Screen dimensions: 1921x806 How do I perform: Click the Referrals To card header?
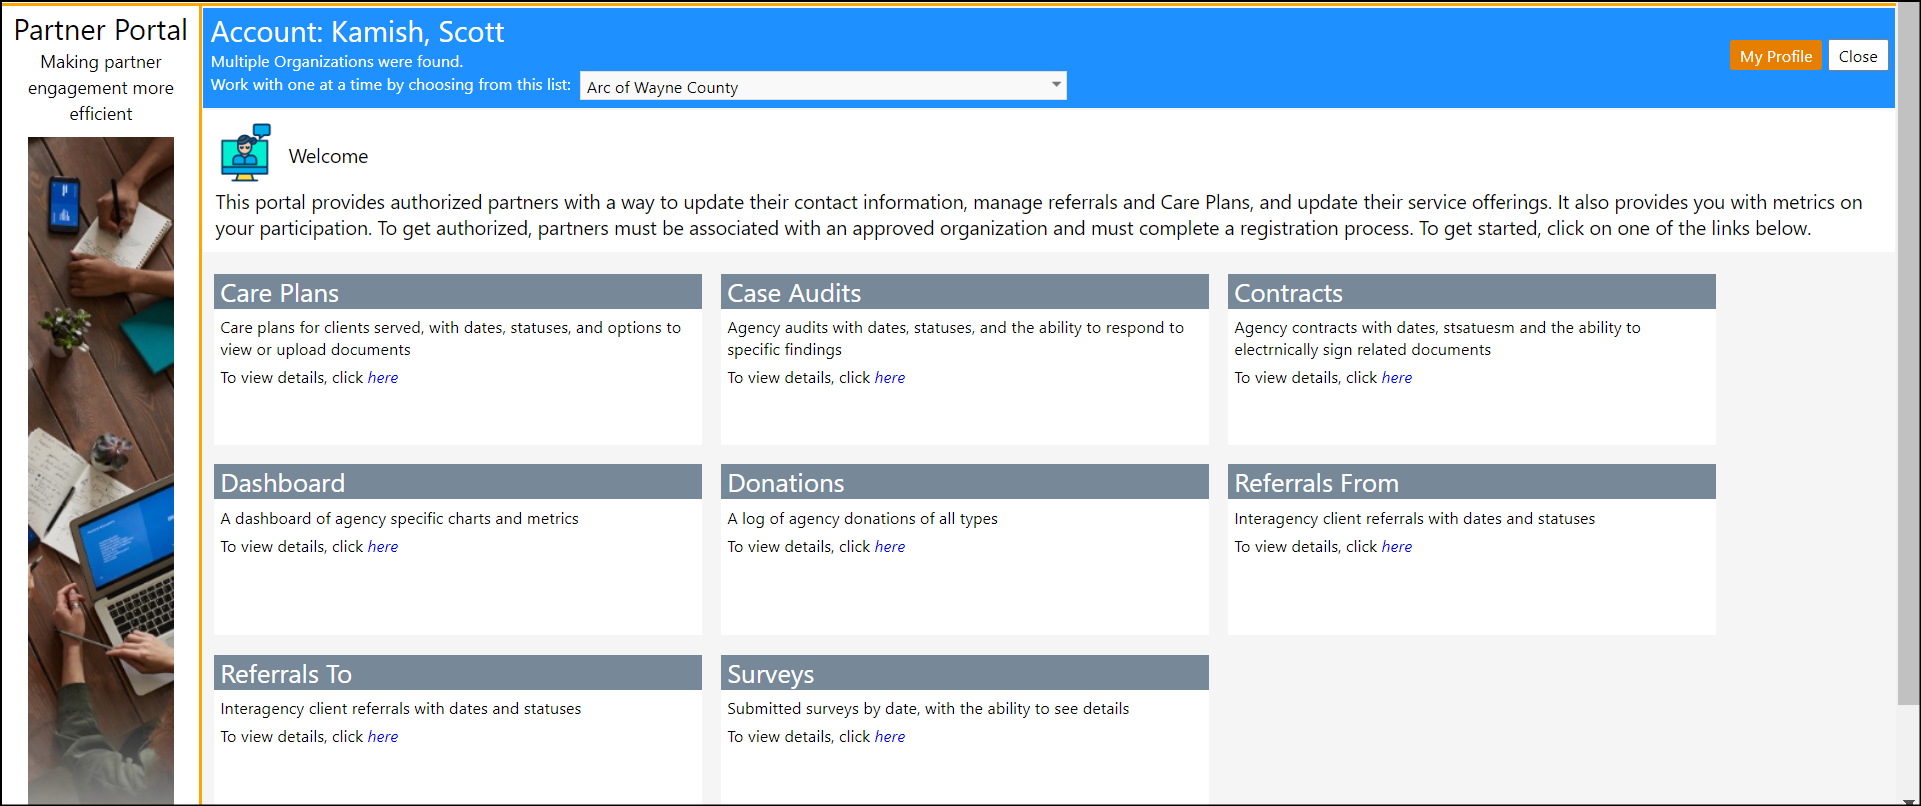[x=458, y=673]
